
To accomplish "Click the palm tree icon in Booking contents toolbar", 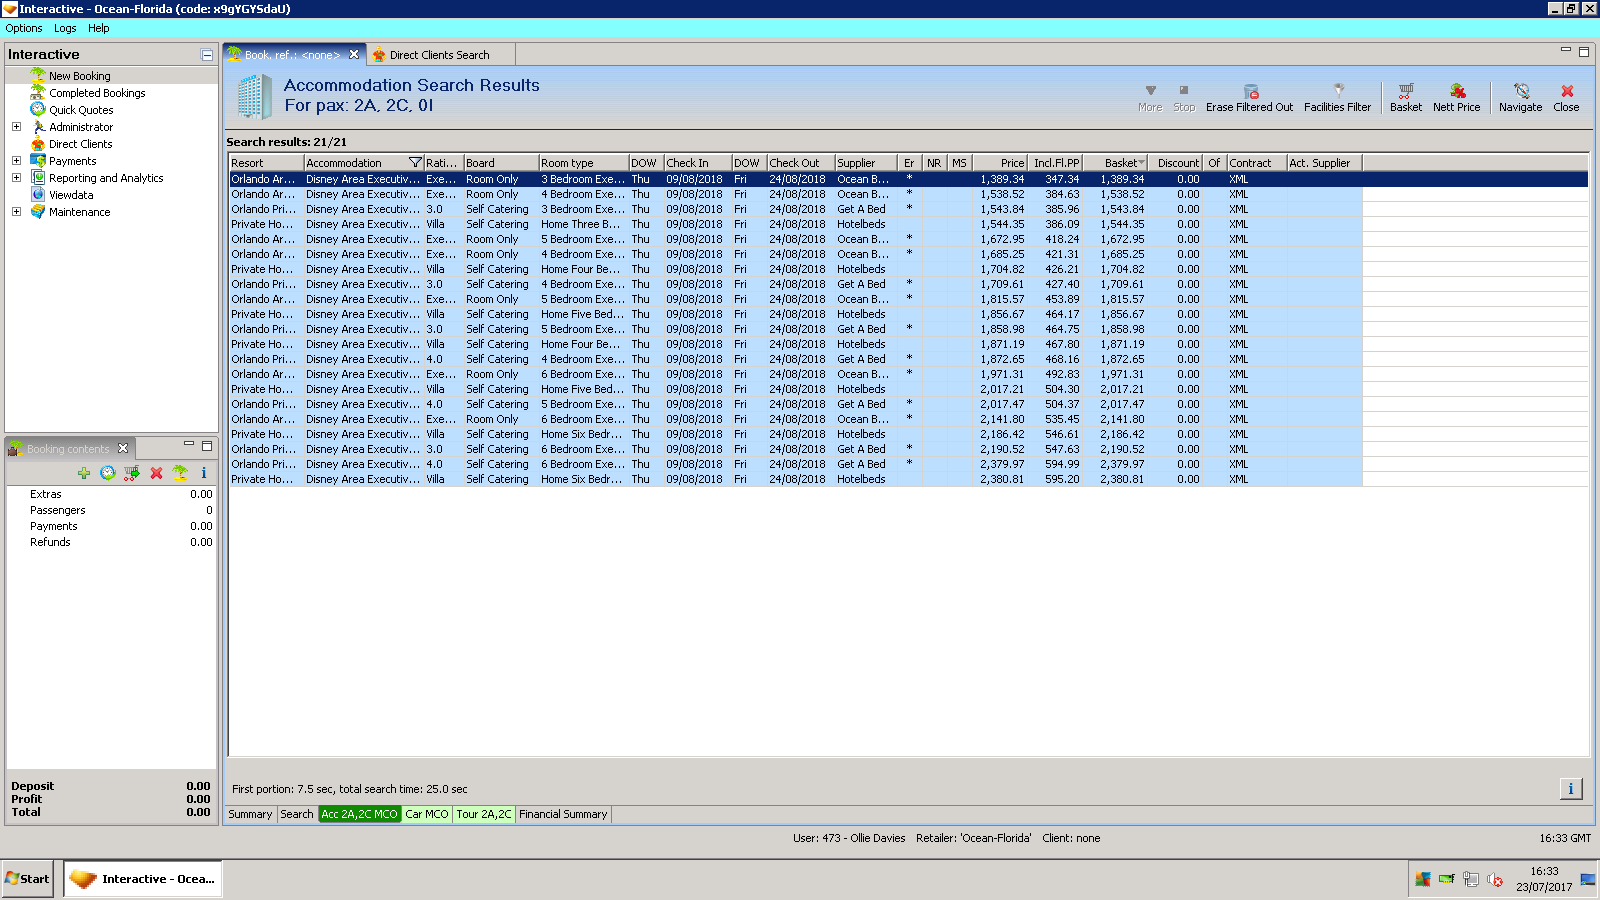I will coord(180,473).
